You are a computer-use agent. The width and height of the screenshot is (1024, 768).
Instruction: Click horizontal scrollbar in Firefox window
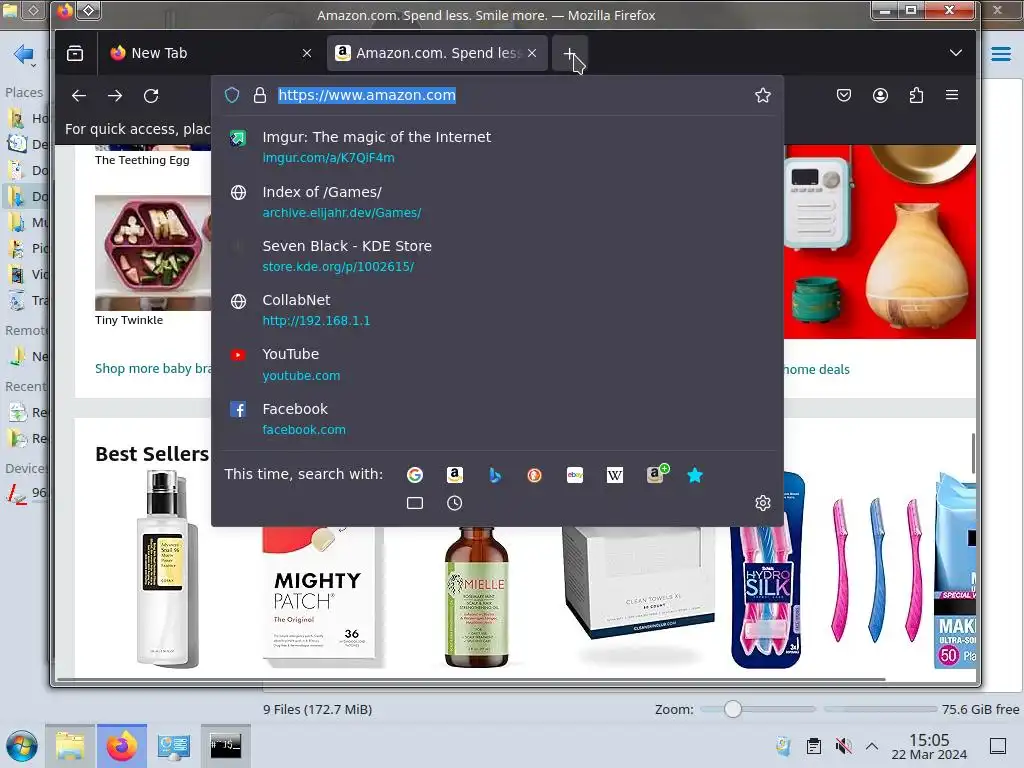470,679
